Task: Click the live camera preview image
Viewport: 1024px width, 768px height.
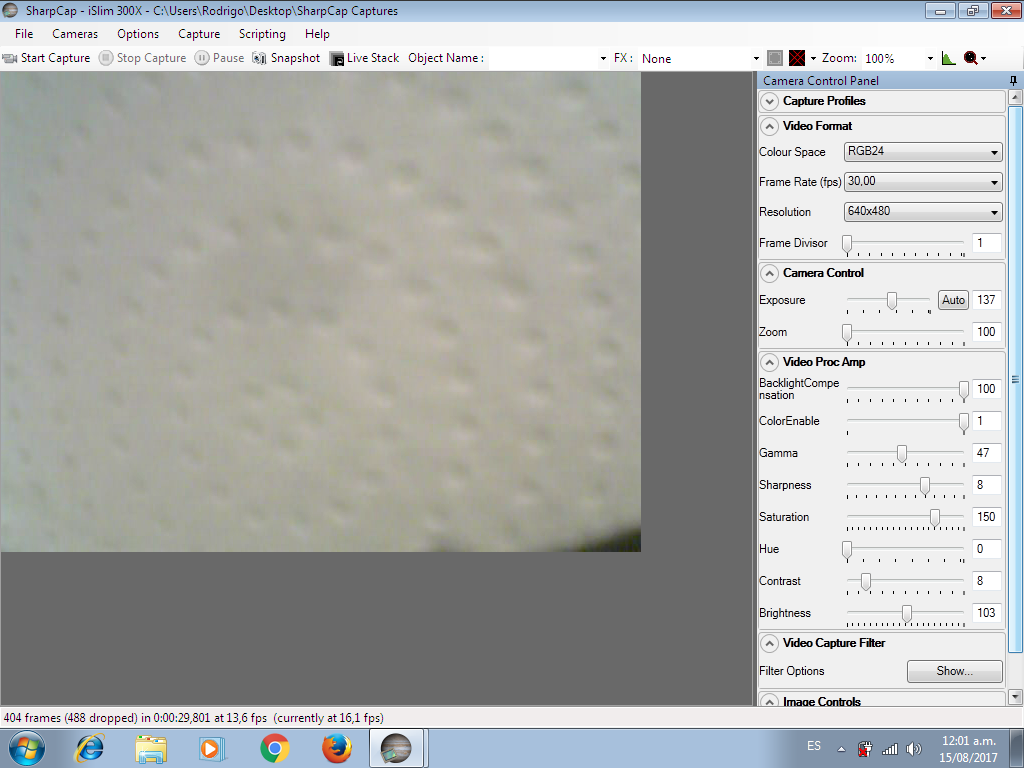Action: (x=321, y=312)
